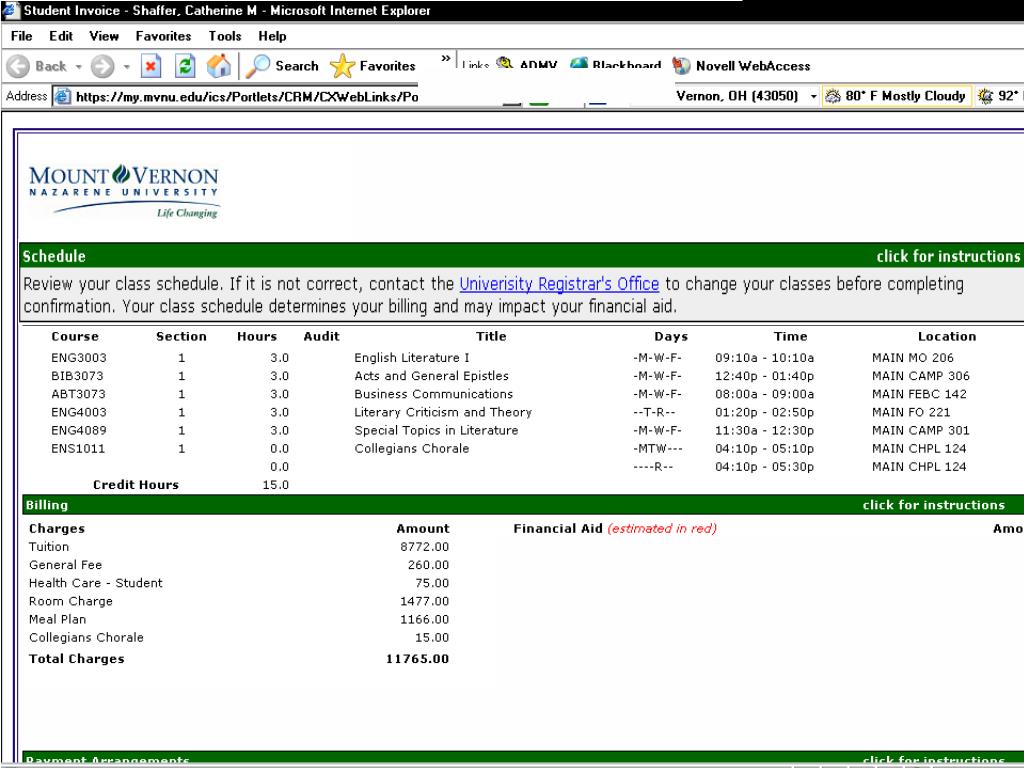Click the 80° F Mostly Cloudy weather button
1024x768 pixels.
pos(897,96)
